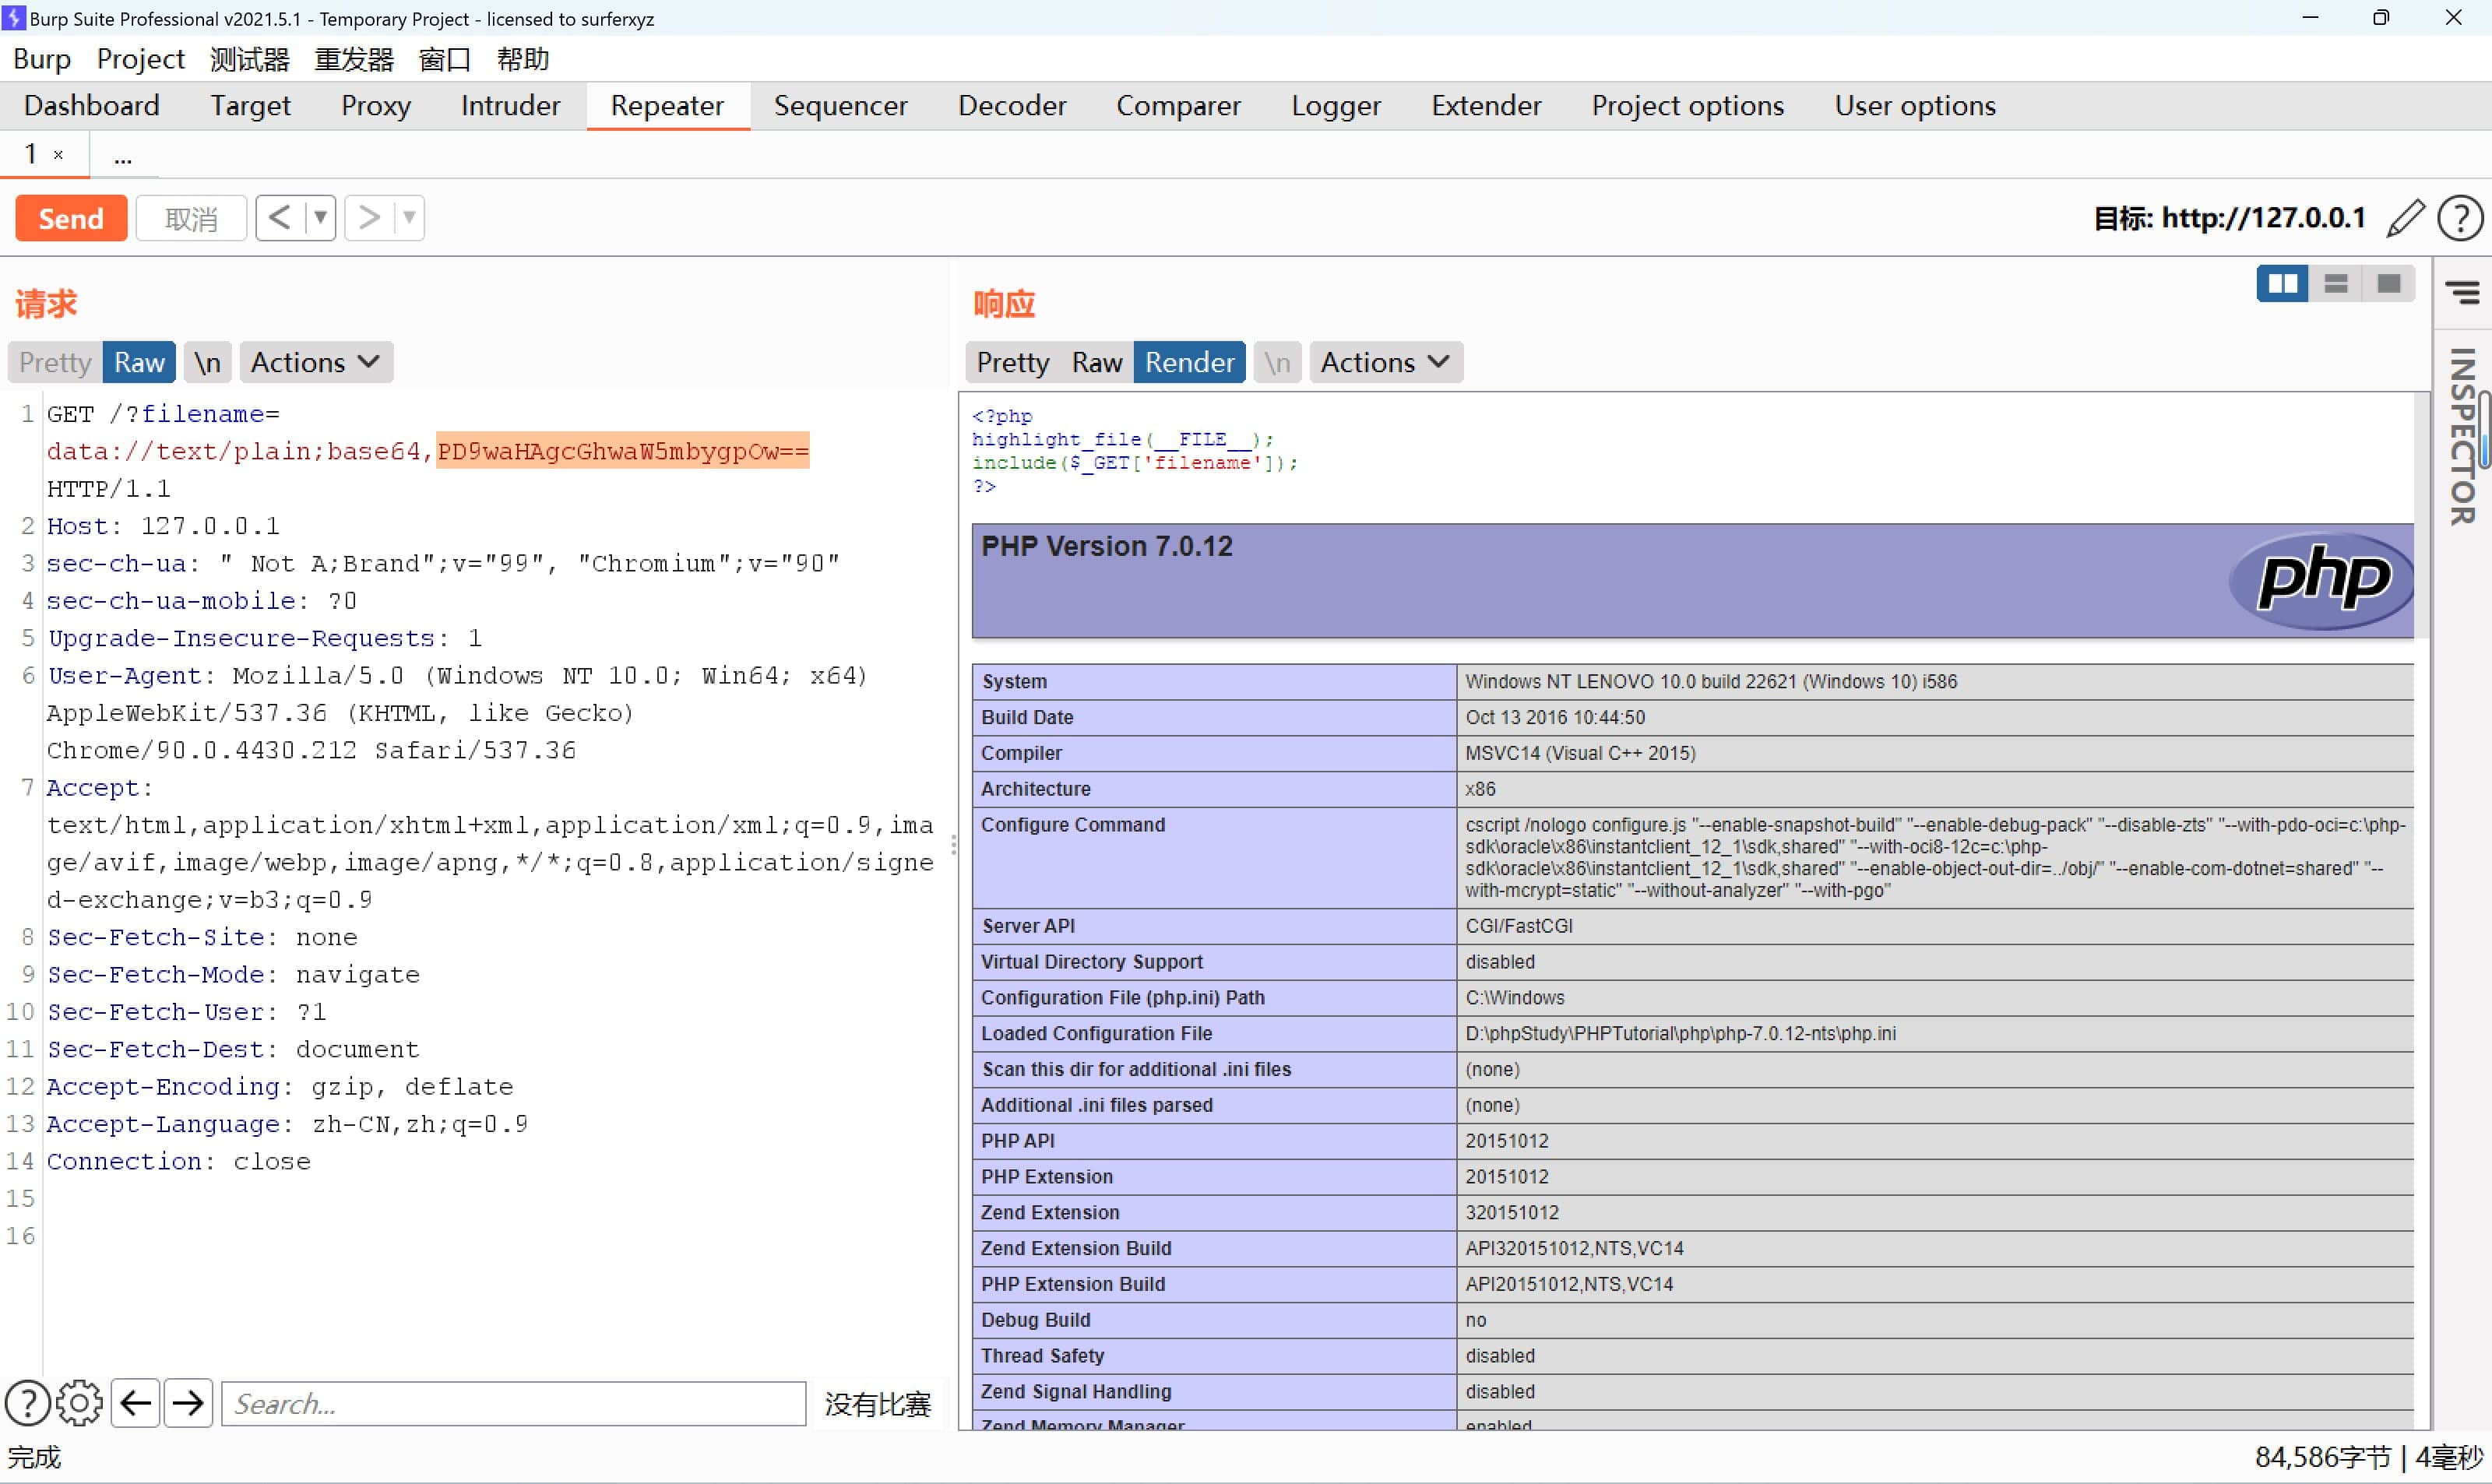Close Repeater tab 1
Viewport: 2492px width, 1484px height.
pyautogui.click(x=59, y=155)
